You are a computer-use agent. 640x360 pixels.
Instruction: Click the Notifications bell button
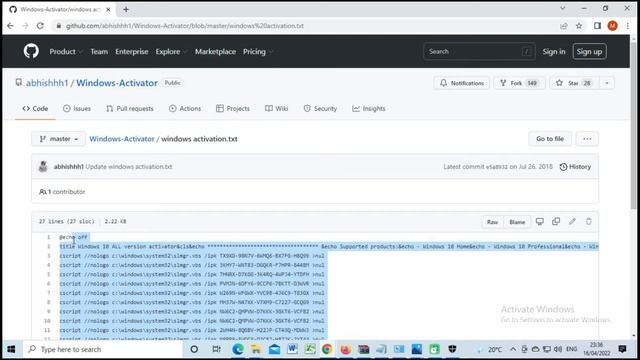coord(462,83)
